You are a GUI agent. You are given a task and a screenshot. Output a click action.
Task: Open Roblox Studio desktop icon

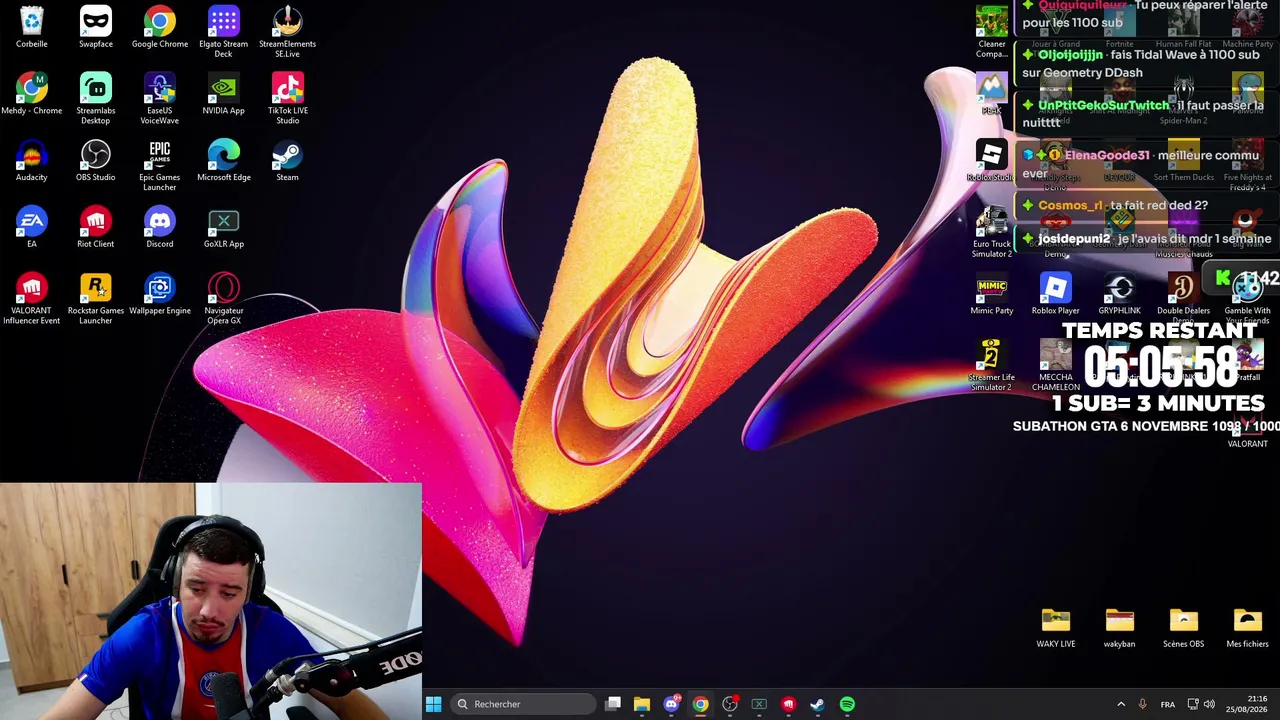point(991,161)
